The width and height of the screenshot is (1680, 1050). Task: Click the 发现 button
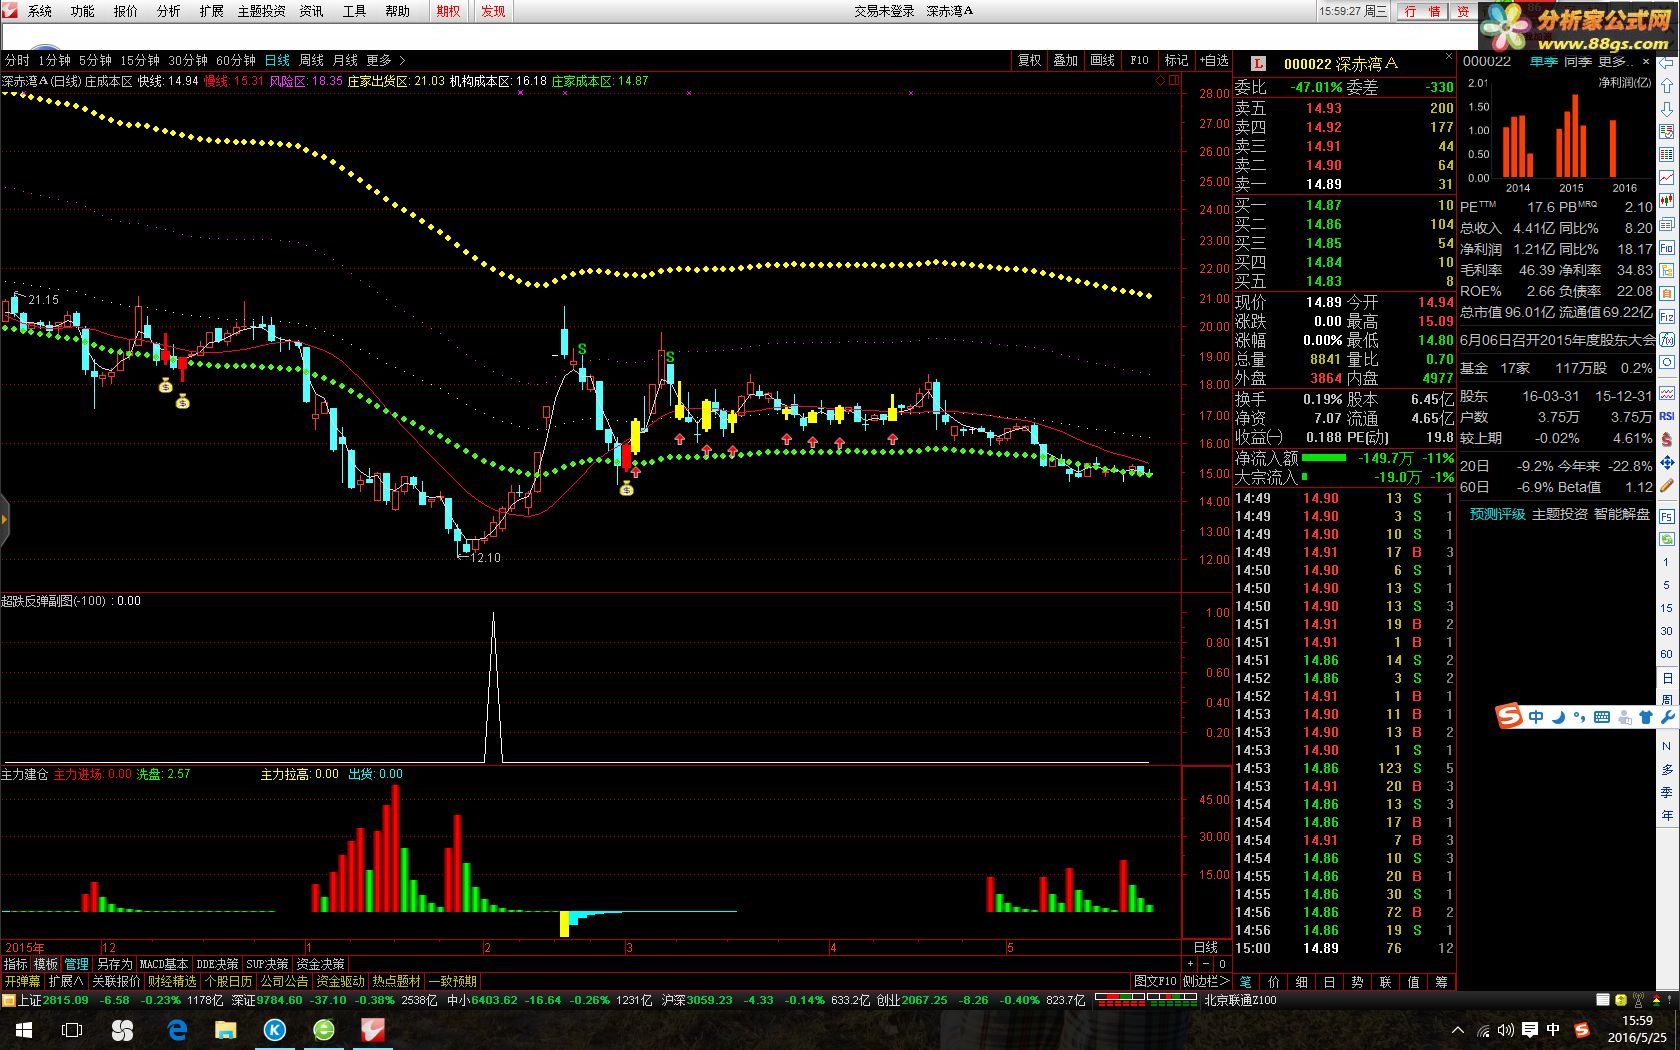point(493,11)
